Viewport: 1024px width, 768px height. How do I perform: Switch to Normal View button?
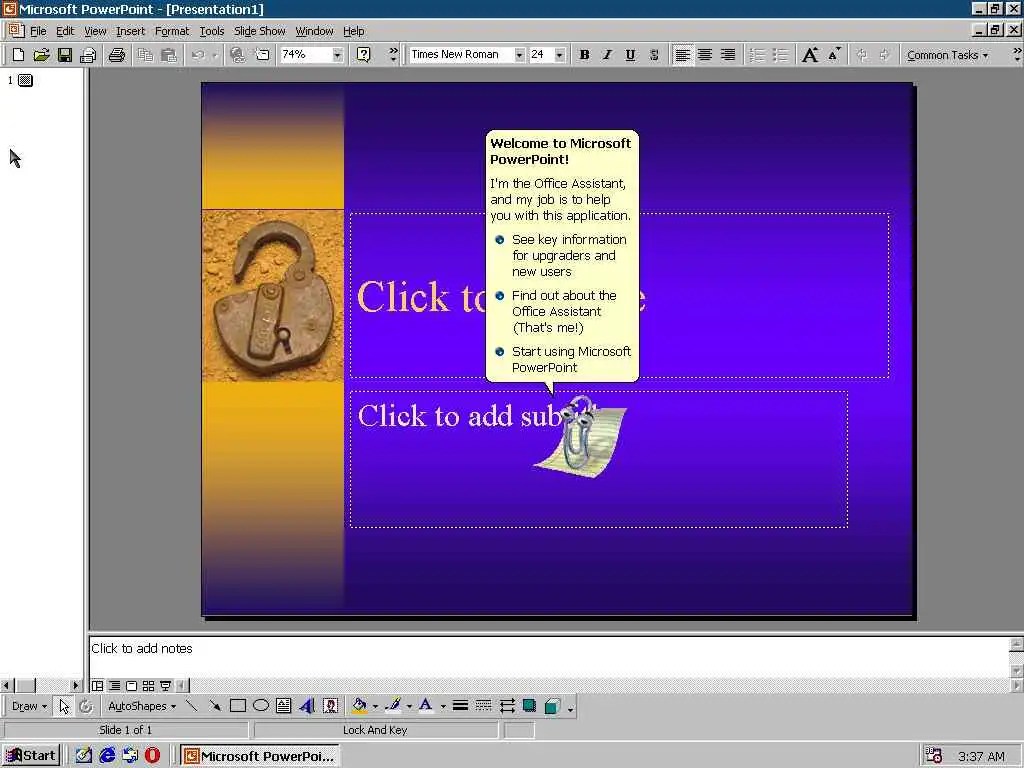[x=97, y=686]
